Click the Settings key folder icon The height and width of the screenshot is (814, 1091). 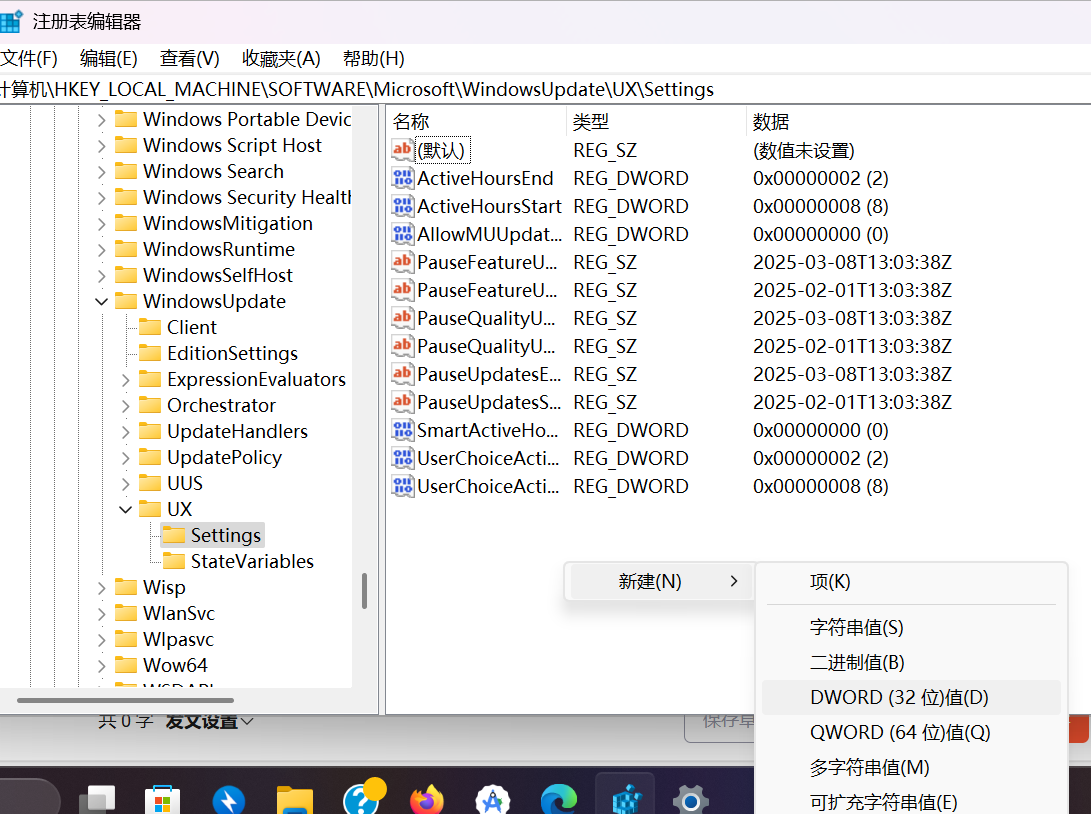tap(174, 535)
